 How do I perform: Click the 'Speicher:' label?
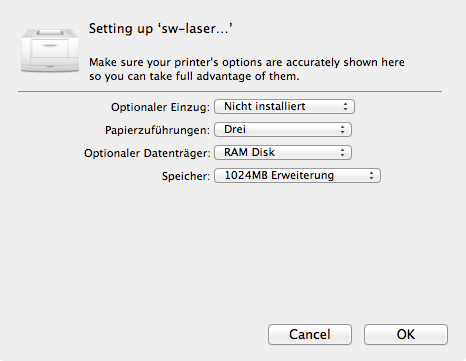[186, 176]
